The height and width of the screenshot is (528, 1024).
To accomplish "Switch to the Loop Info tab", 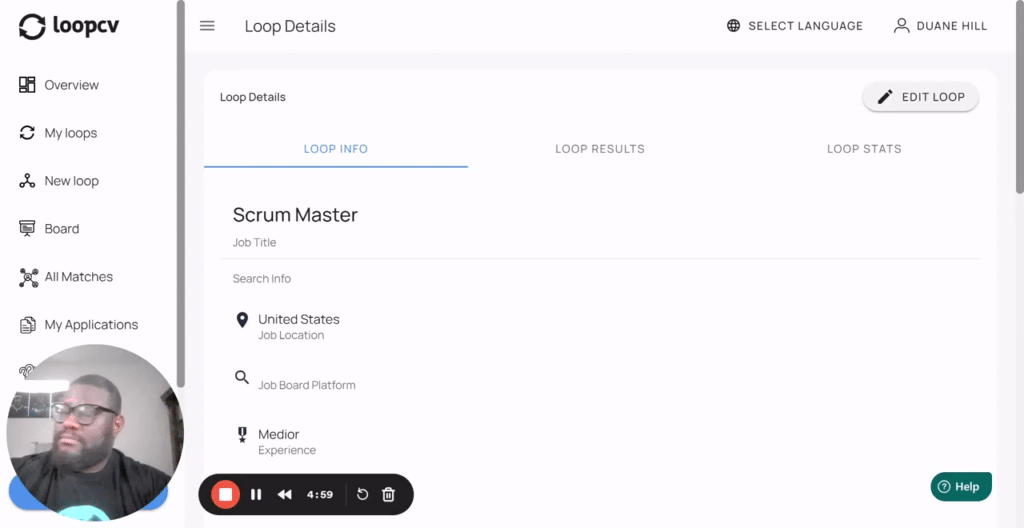I will tap(336, 149).
